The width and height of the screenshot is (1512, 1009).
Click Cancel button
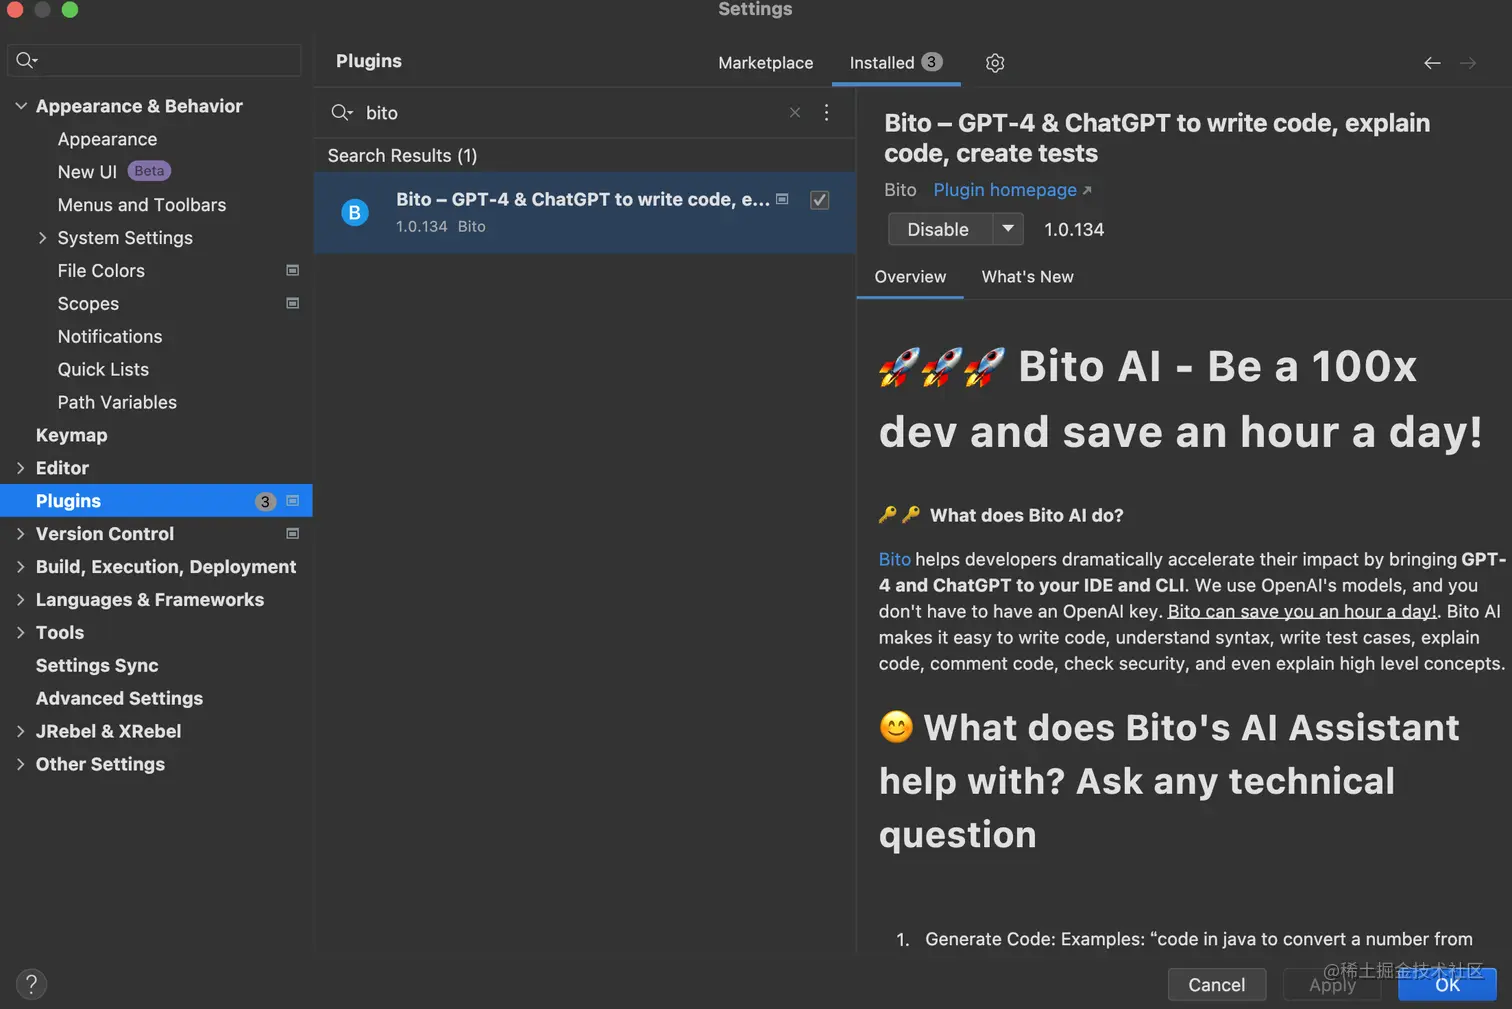point(1217,985)
